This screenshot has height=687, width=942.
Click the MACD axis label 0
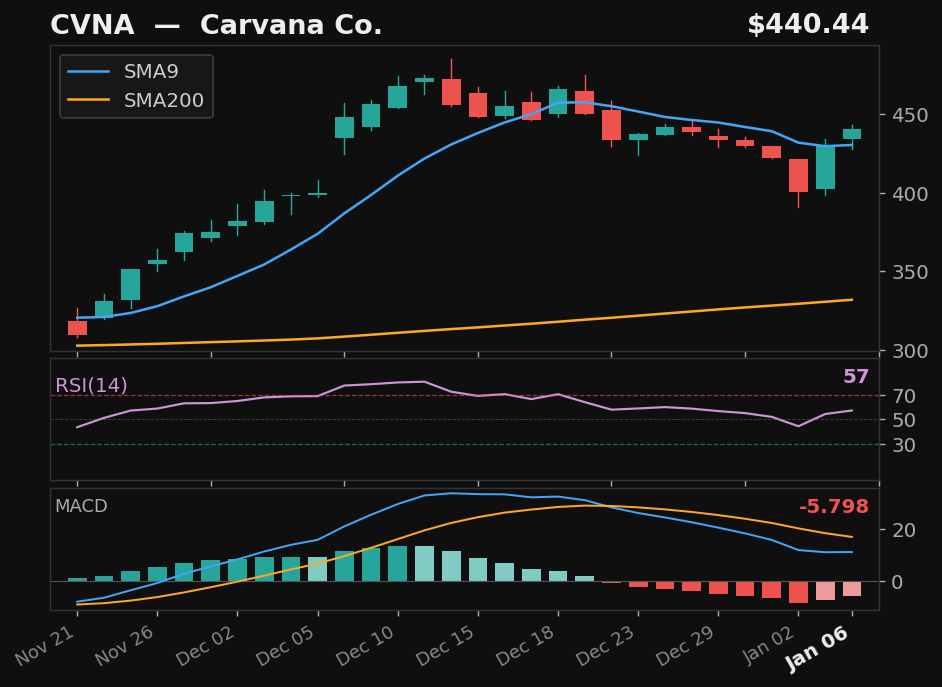pos(898,582)
